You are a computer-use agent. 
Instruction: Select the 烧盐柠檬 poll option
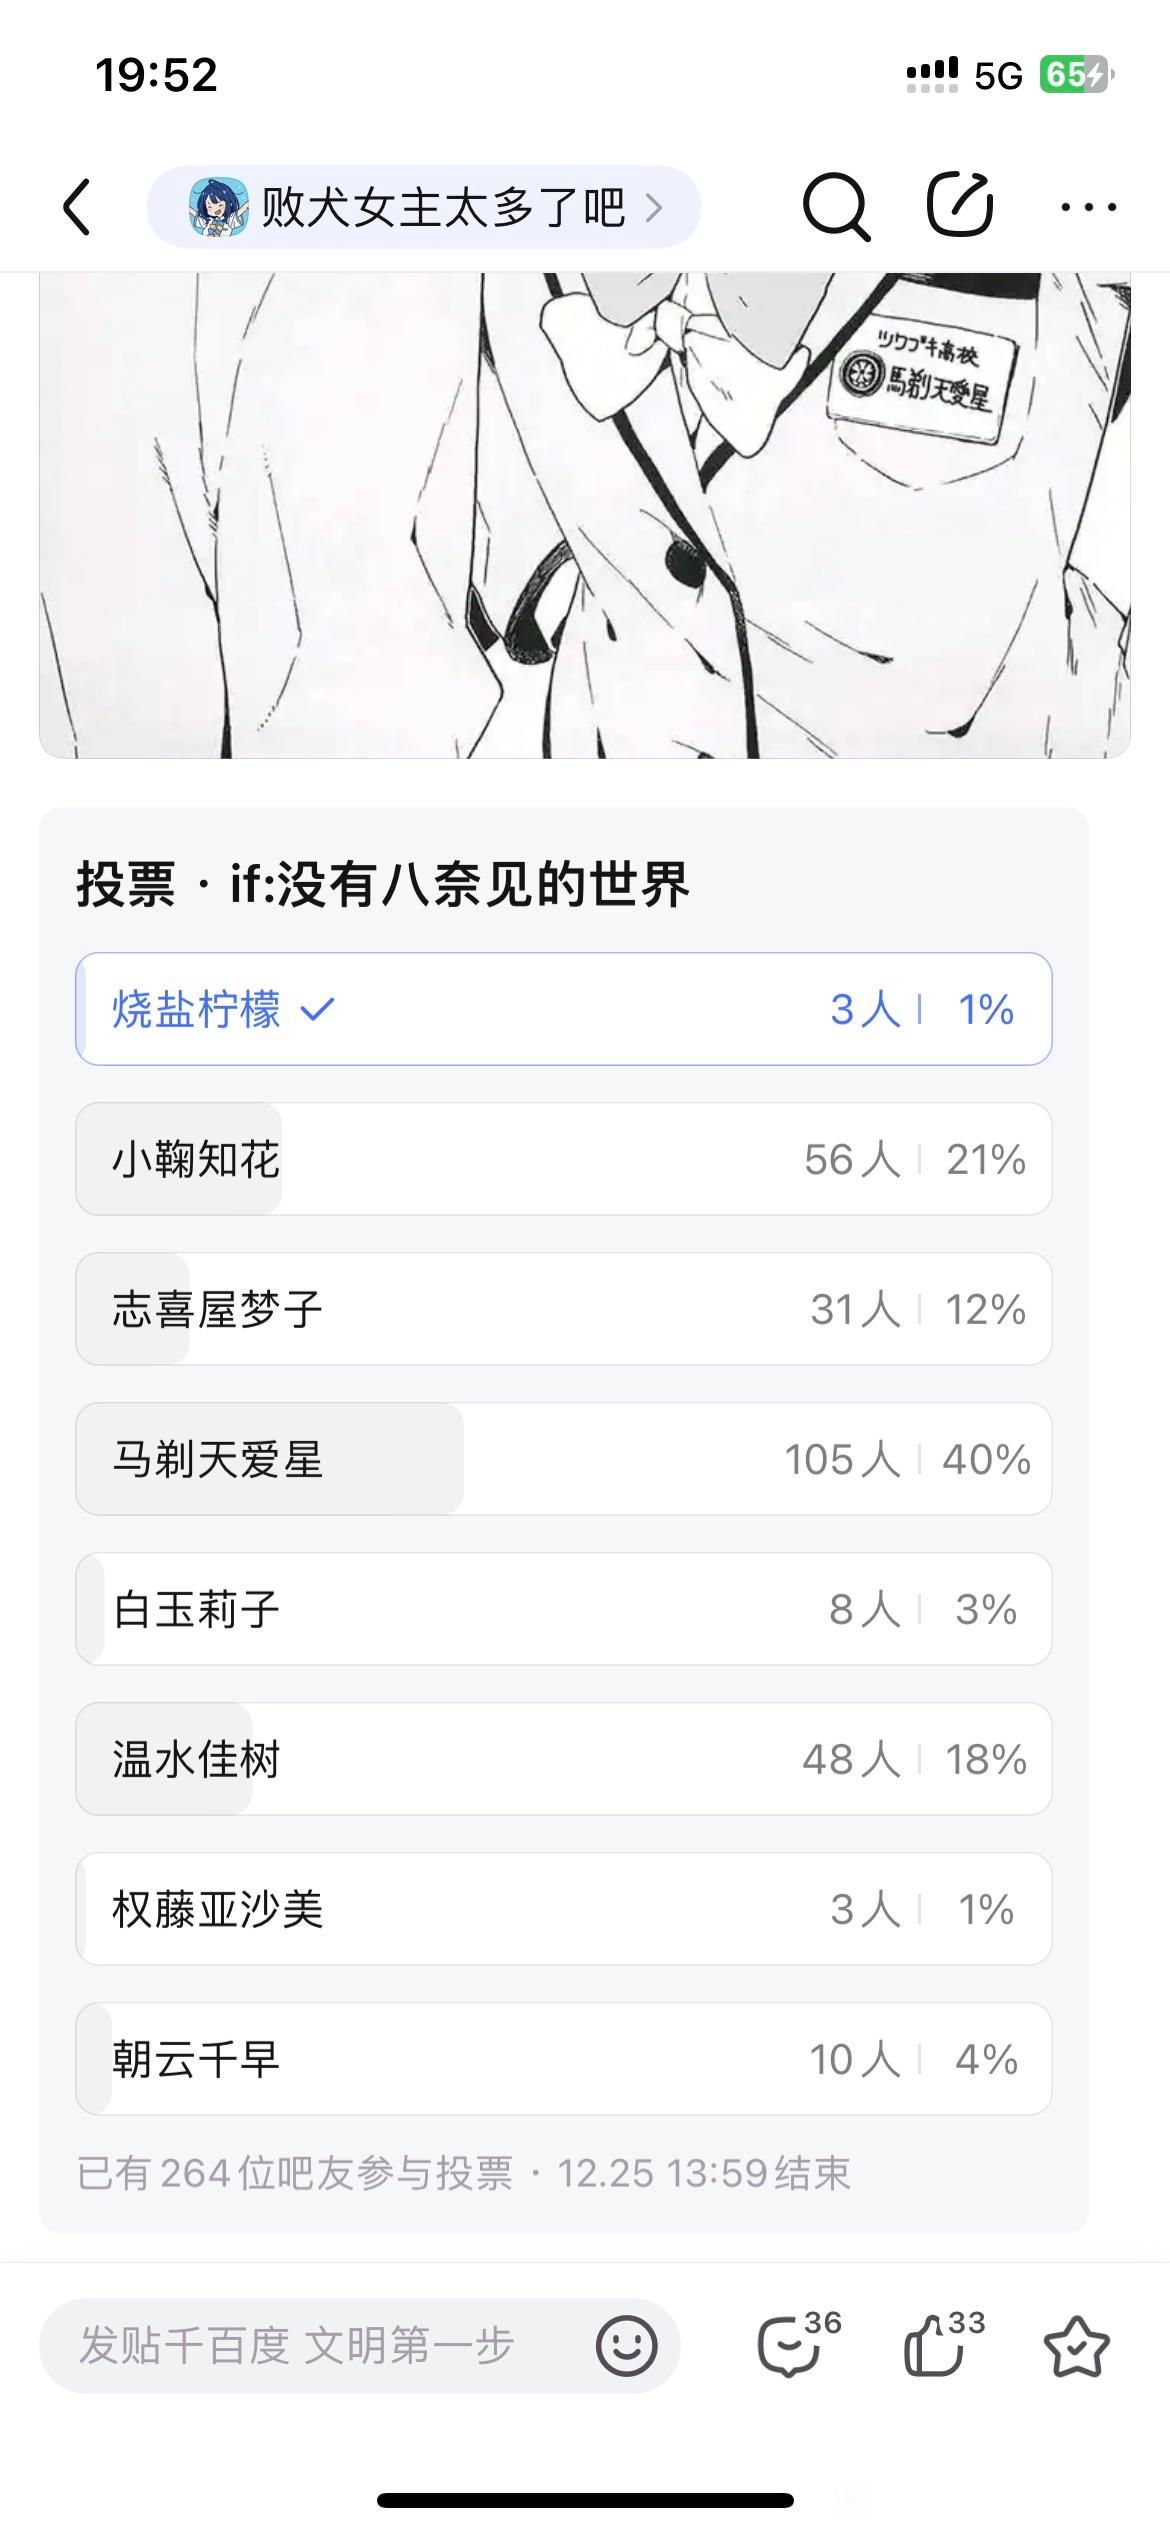point(564,1009)
